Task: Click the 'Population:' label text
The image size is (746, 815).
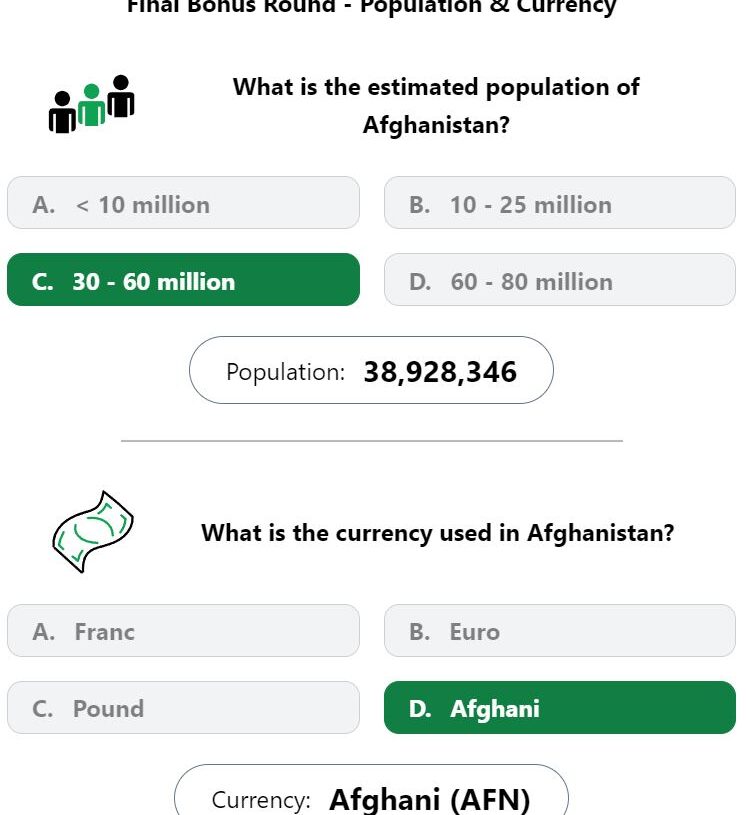Action: (x=285, y=372)
